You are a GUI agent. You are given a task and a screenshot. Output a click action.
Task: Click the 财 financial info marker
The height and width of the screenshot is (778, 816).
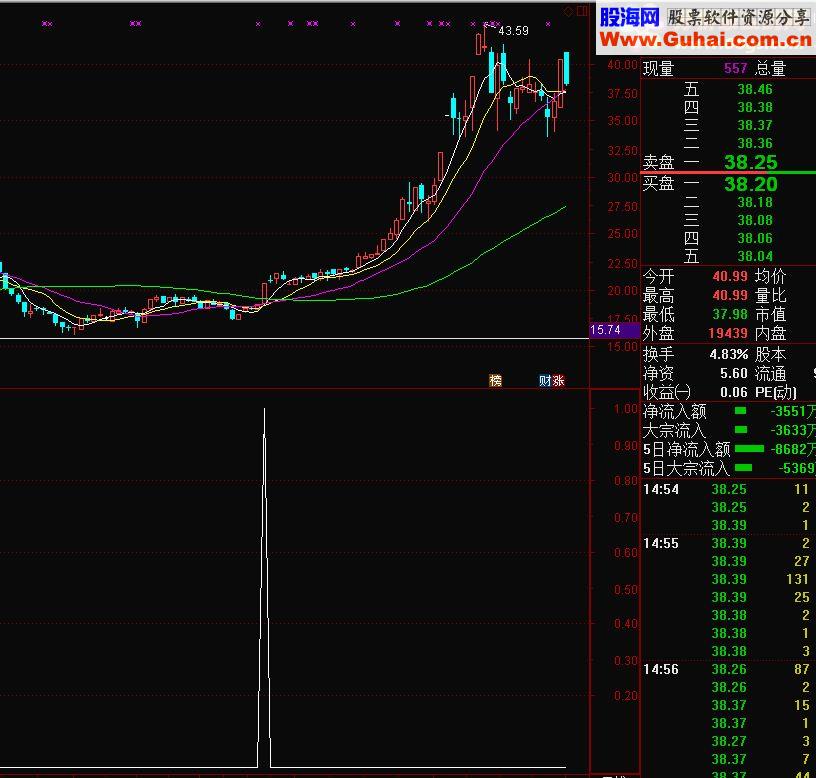pos(545,380)
